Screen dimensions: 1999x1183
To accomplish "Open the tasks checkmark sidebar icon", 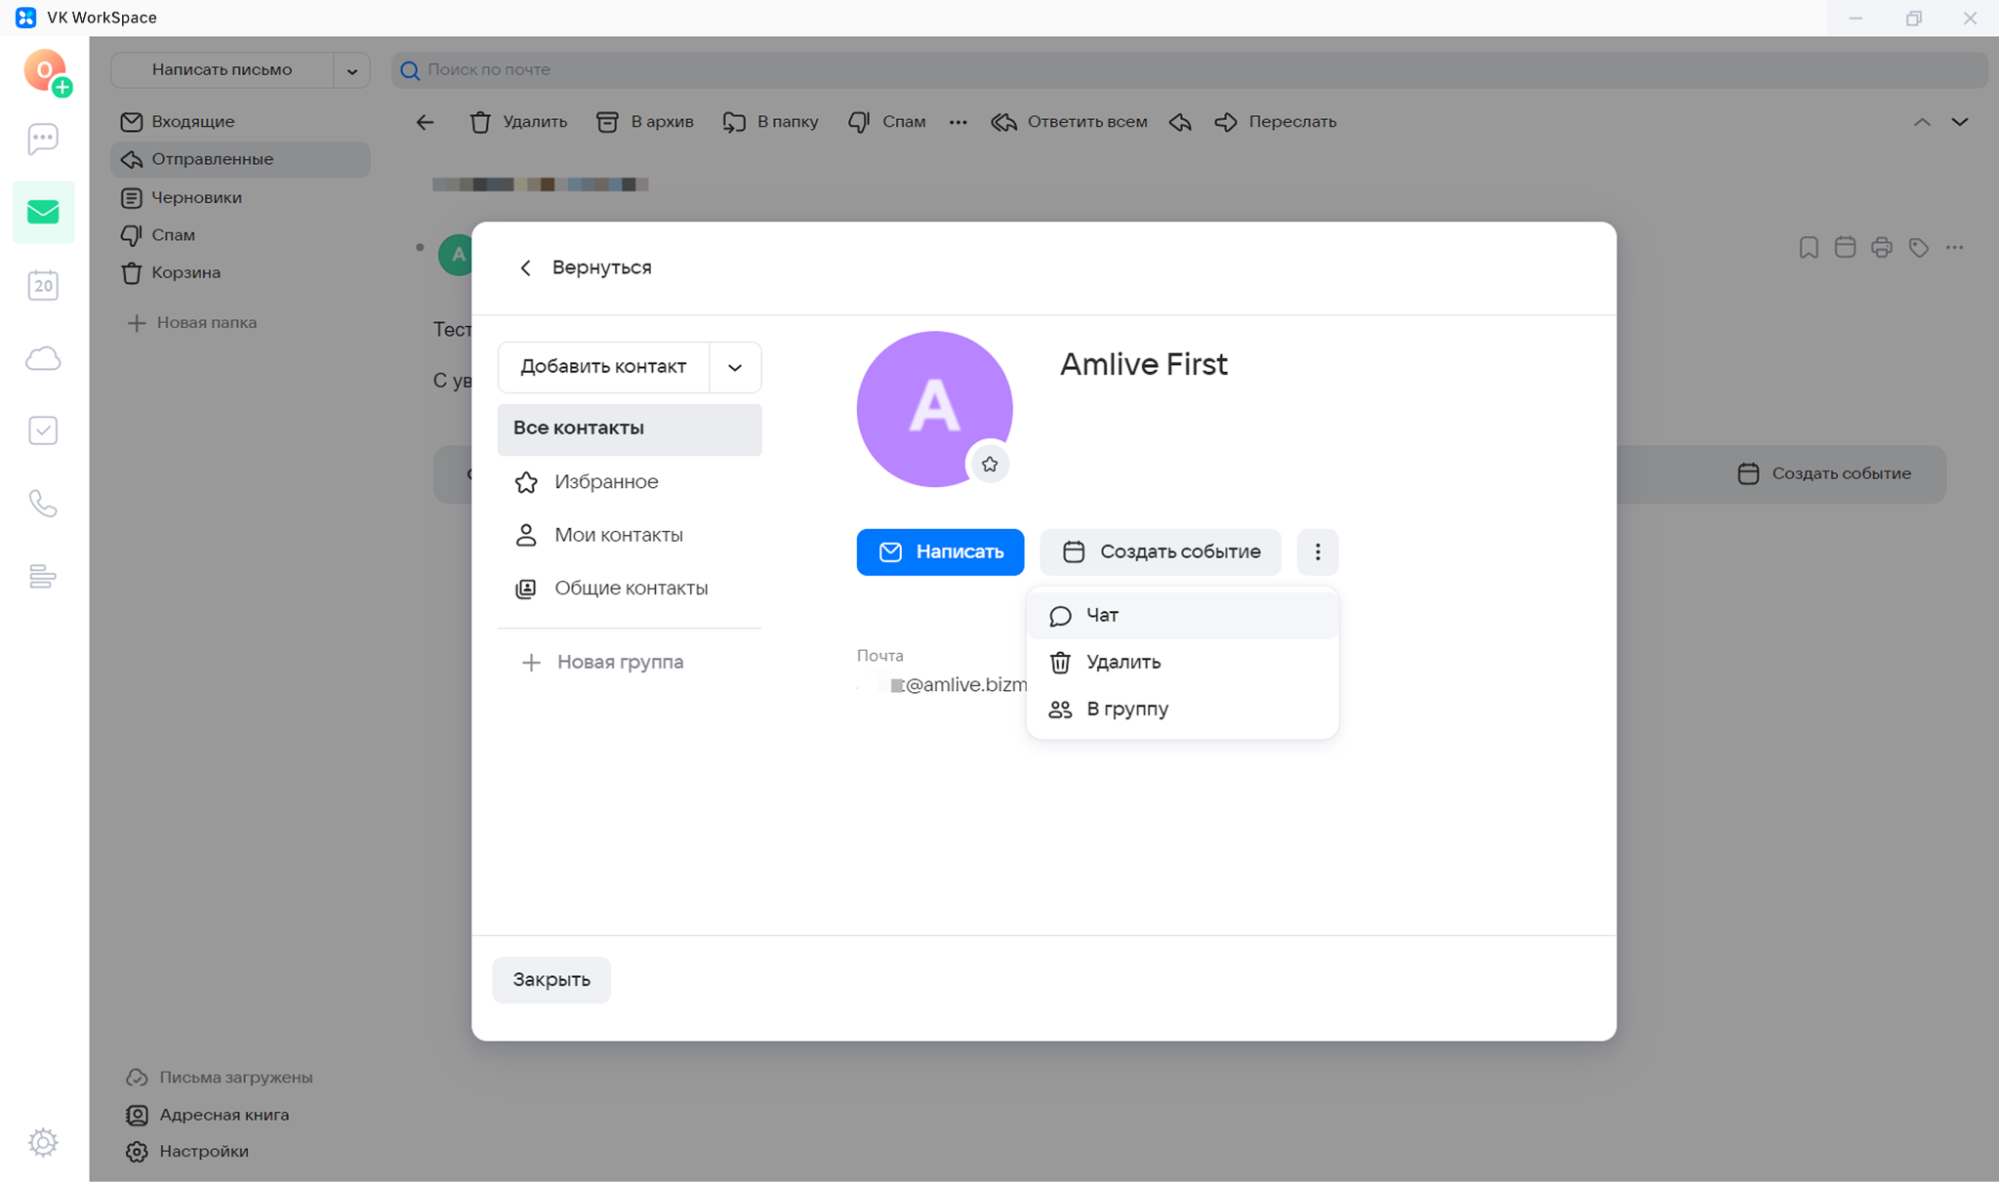I will coord(43,431).
